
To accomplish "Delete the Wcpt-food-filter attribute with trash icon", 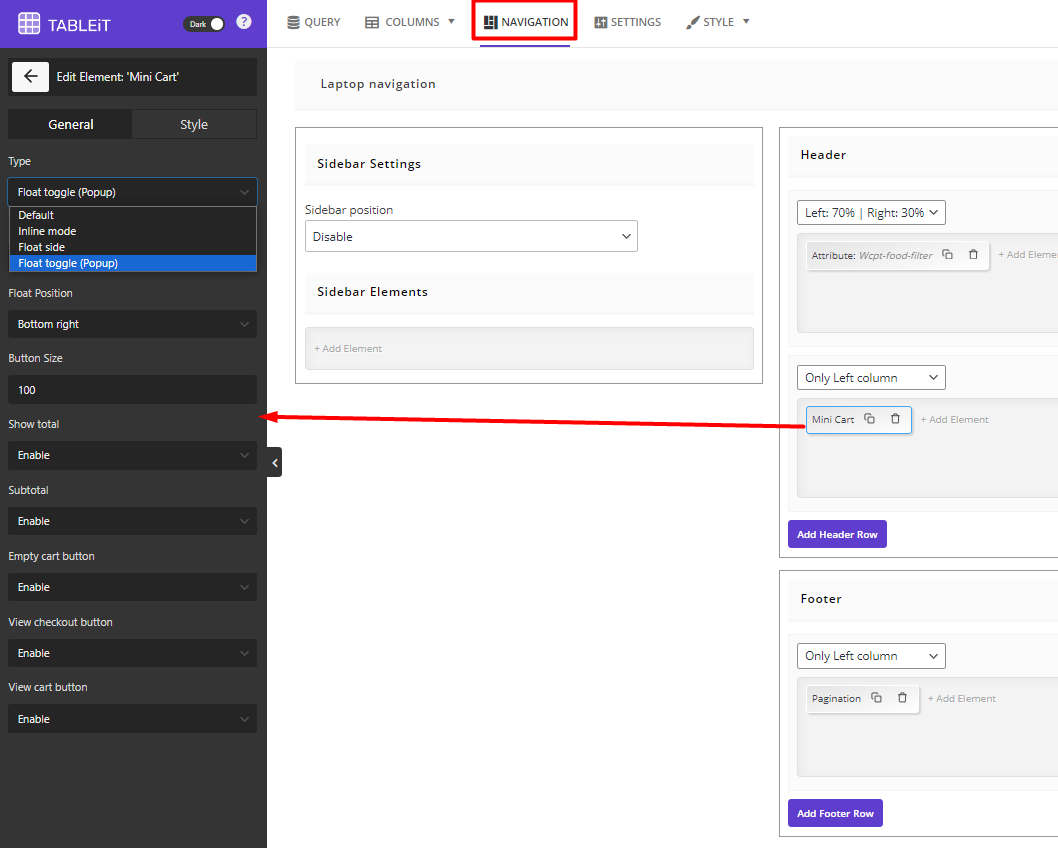I will point(973,255).
